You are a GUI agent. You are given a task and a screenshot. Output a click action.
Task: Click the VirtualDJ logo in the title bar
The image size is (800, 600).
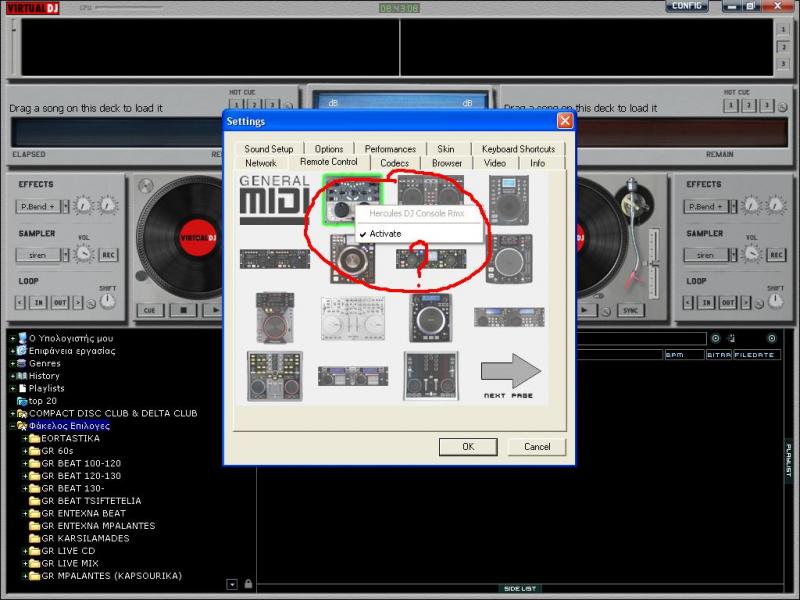point(33,8)
